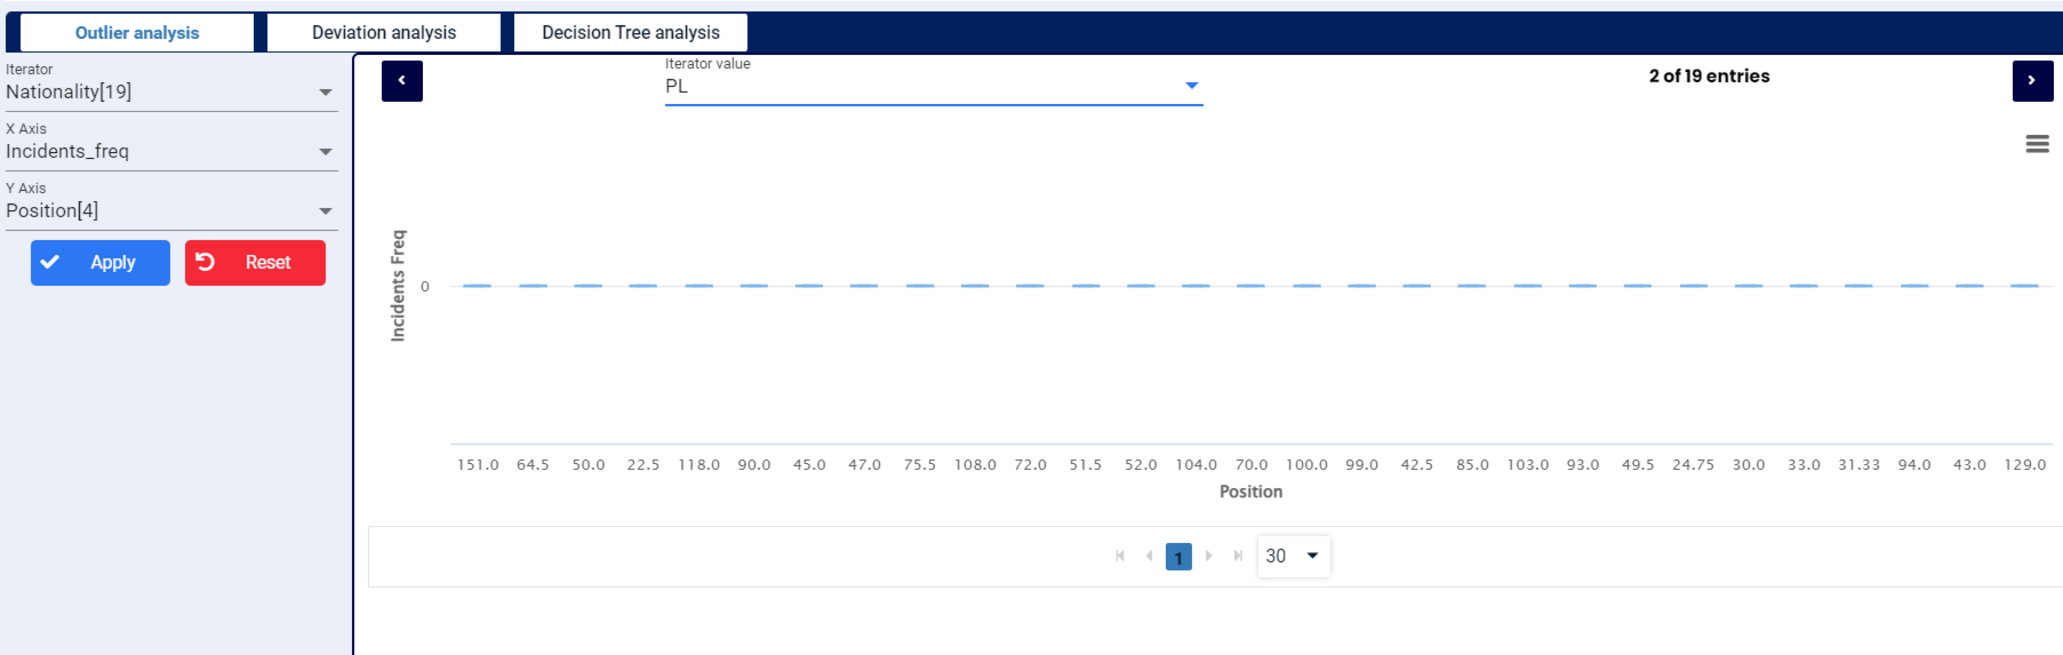Switch to Outlier analysis tab
The height and width of the screenshot is (655, 2063).
click(x=137, y=33)
